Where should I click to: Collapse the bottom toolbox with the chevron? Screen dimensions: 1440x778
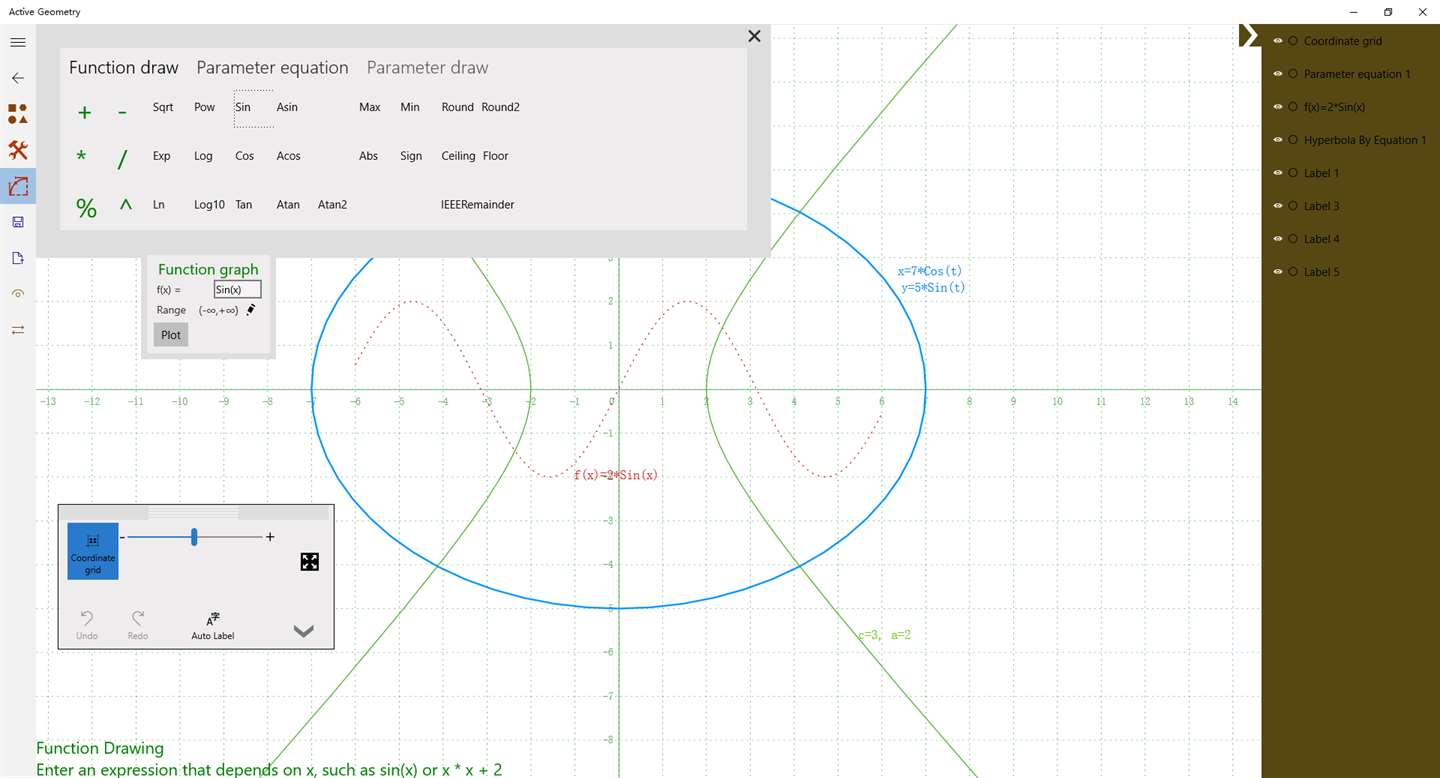[x=304, y=631]
